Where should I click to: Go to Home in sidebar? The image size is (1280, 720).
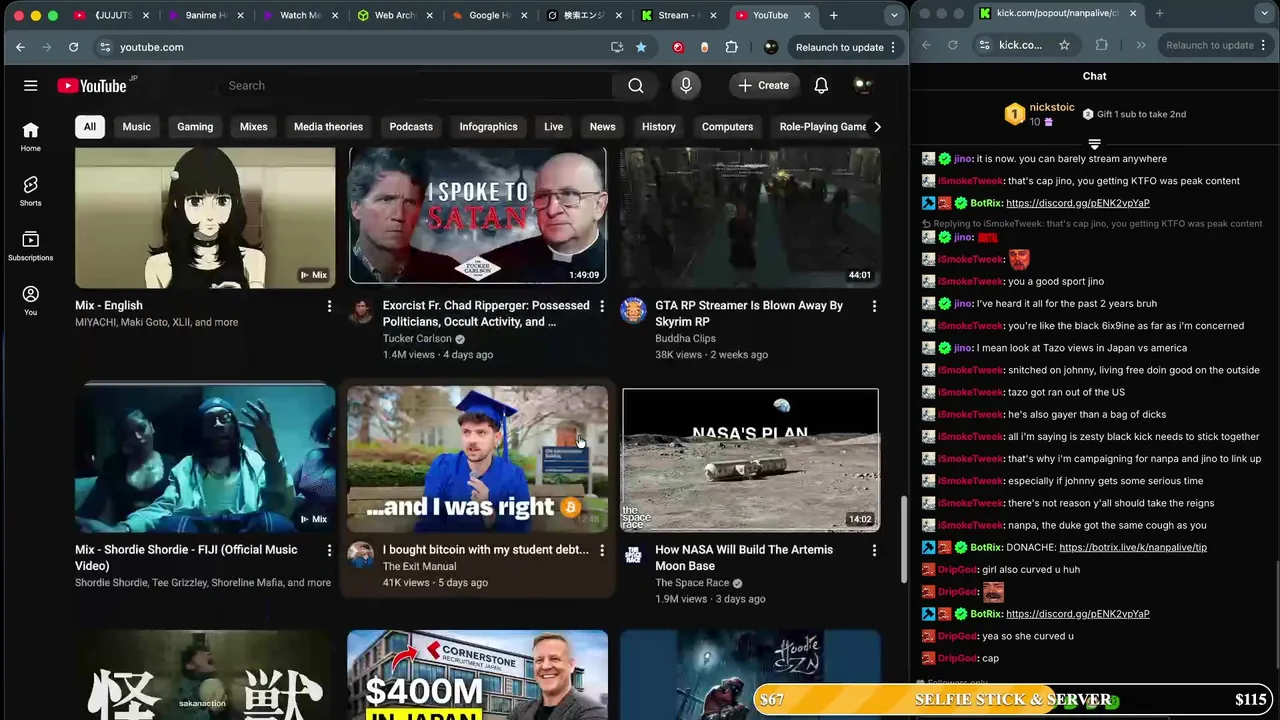point(31,137)
